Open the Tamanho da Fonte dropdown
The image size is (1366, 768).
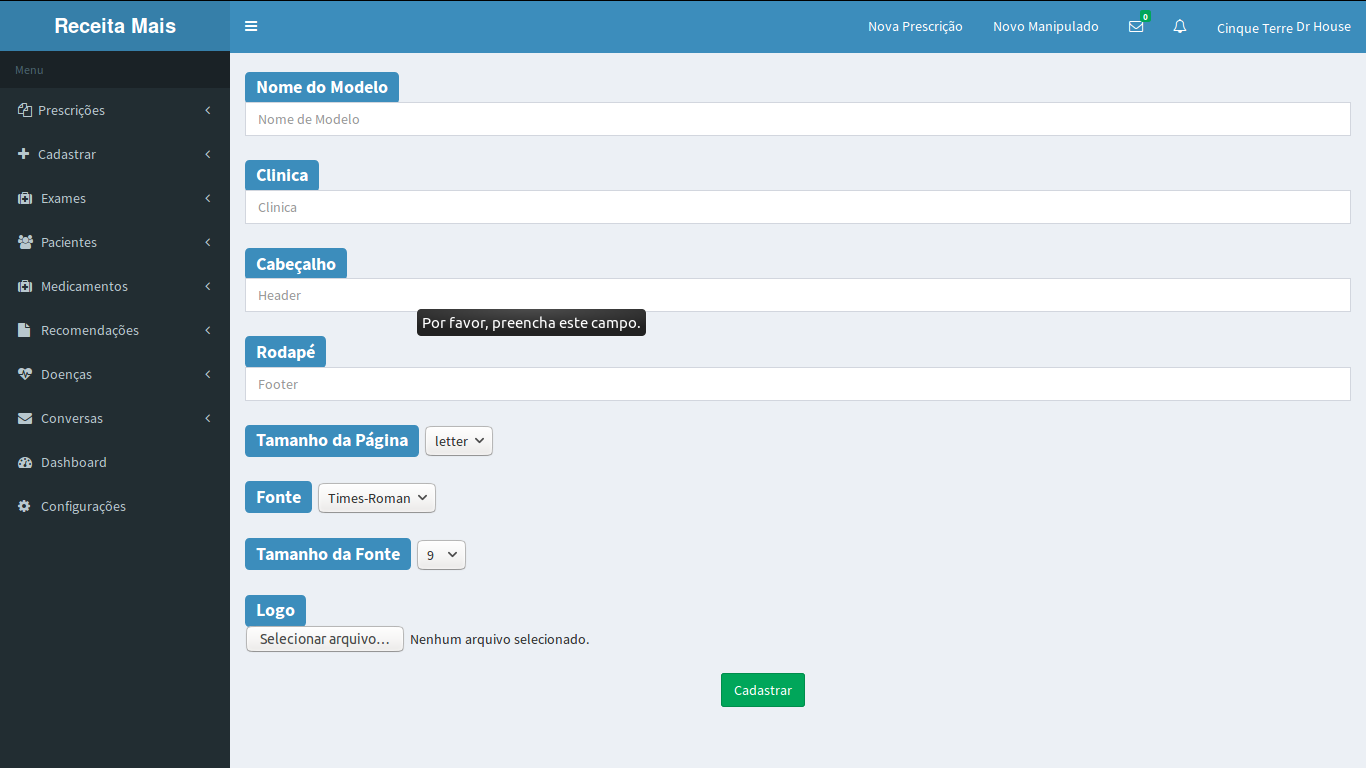click(x=441, y=555)
